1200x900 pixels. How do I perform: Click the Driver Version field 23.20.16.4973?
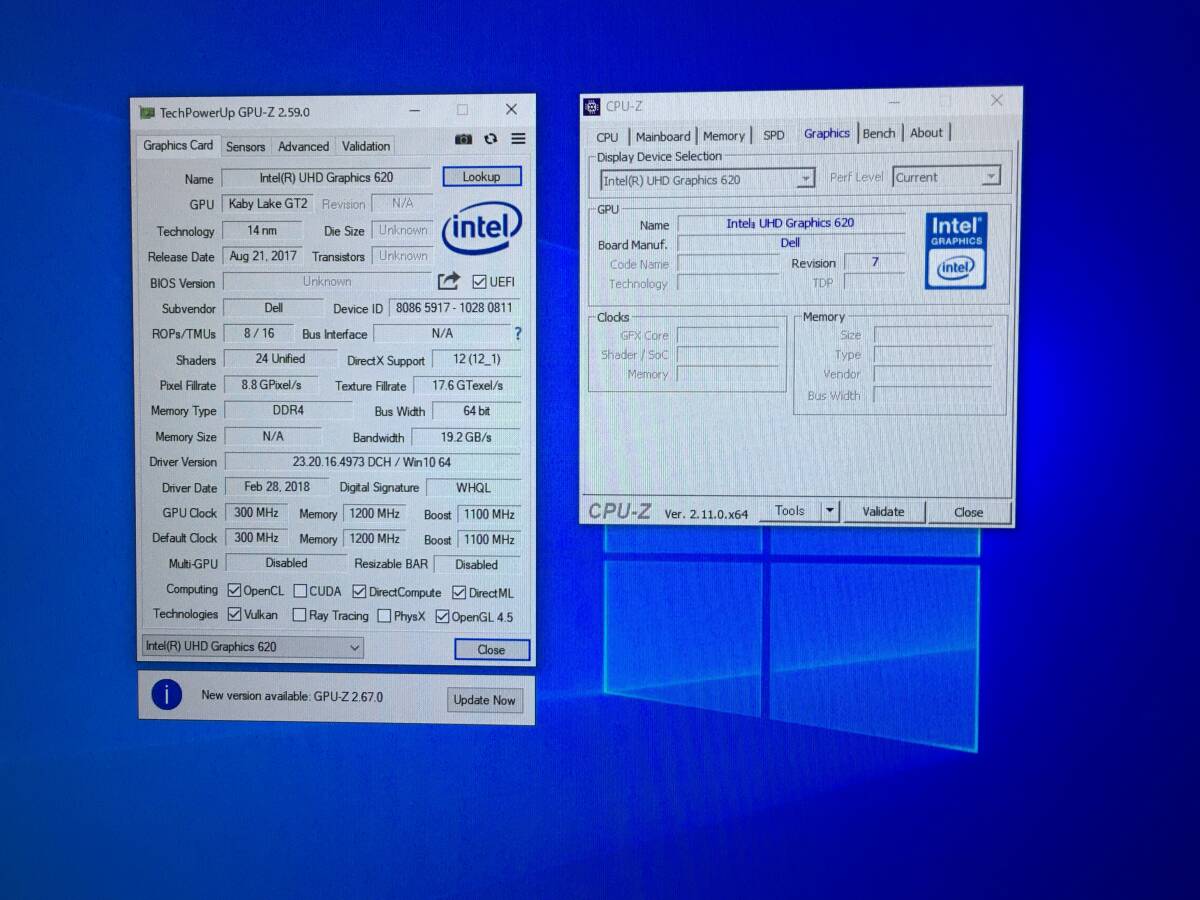tap(372, 462)
